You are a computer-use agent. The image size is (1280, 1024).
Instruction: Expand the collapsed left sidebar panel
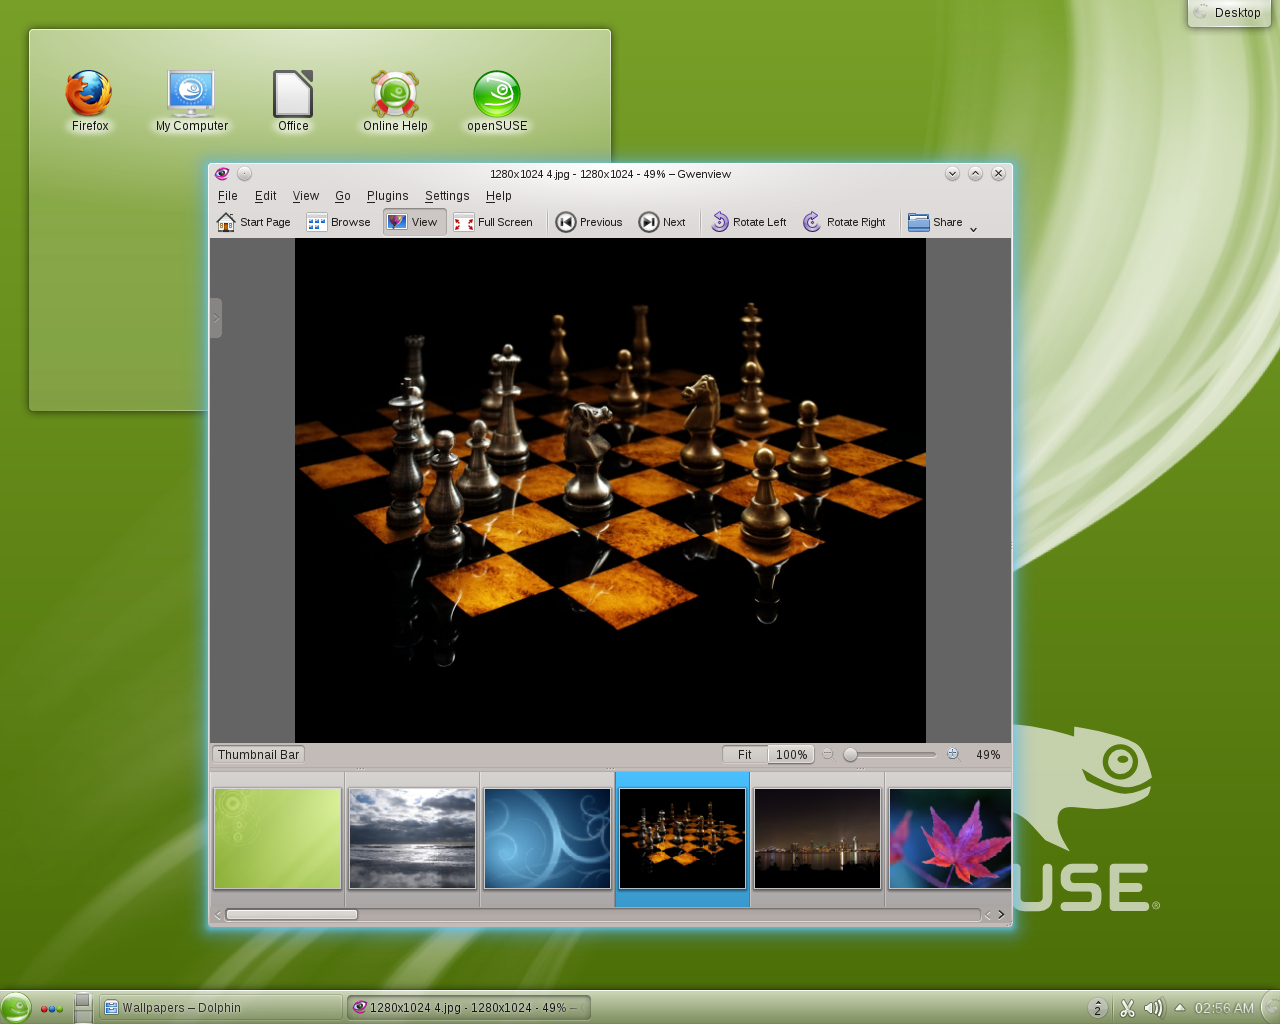[x=216, y=317]
